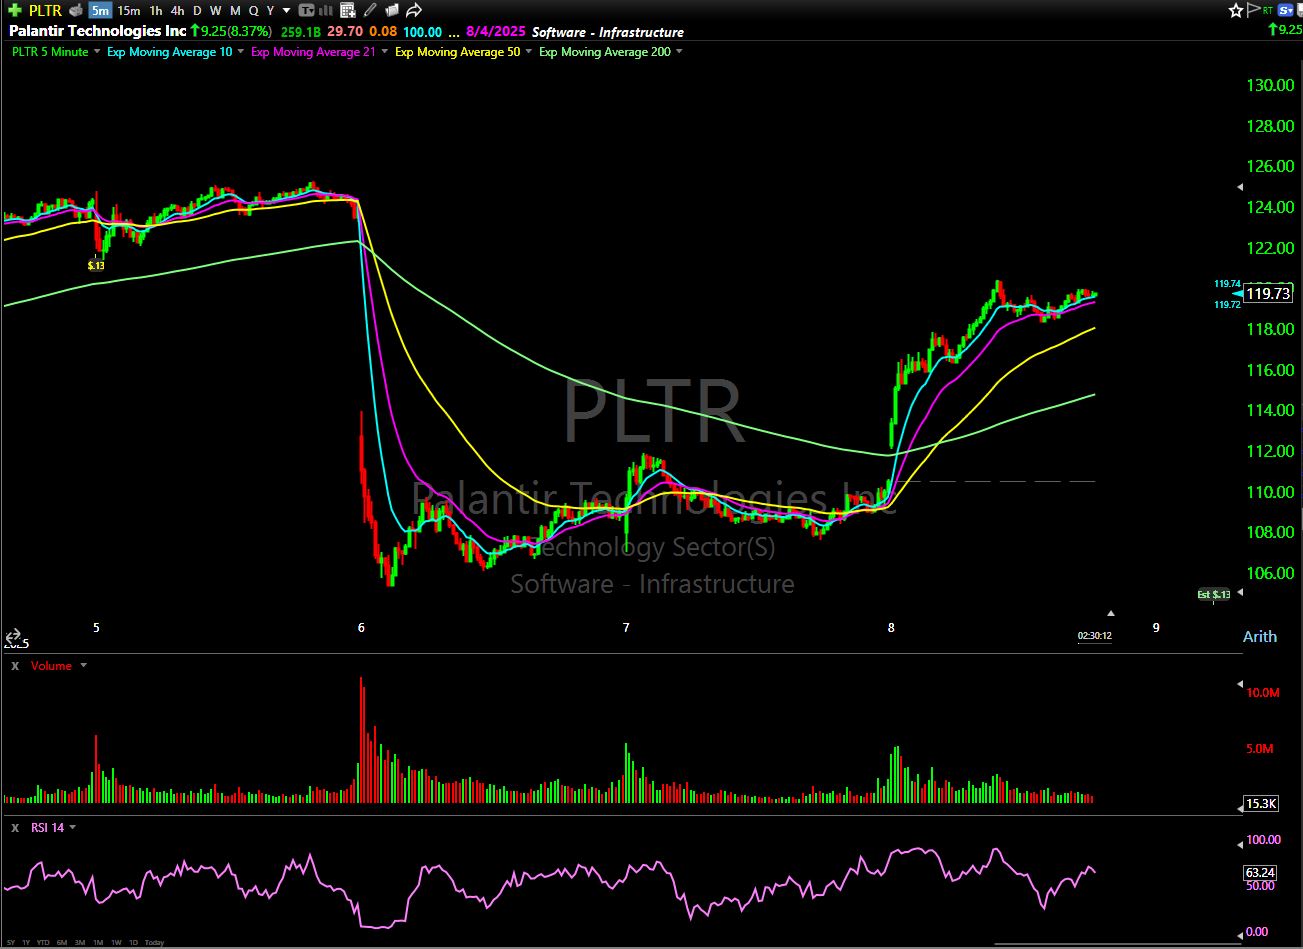Viewport: 1303px width, 949px height.
Task: Click the green plus add icon
Action: pyautogui.click(x=14, y=10)
